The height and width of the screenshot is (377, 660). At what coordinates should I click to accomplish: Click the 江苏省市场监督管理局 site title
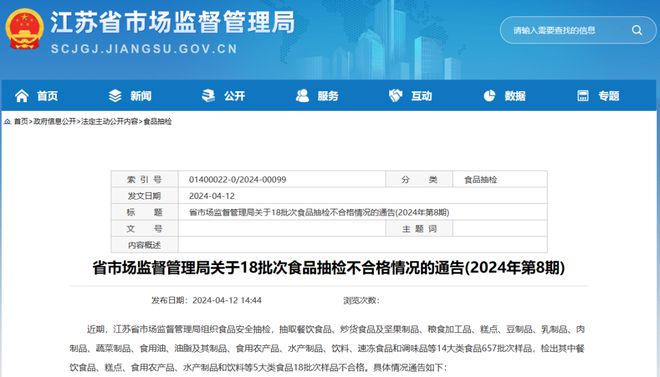point(173,22)
